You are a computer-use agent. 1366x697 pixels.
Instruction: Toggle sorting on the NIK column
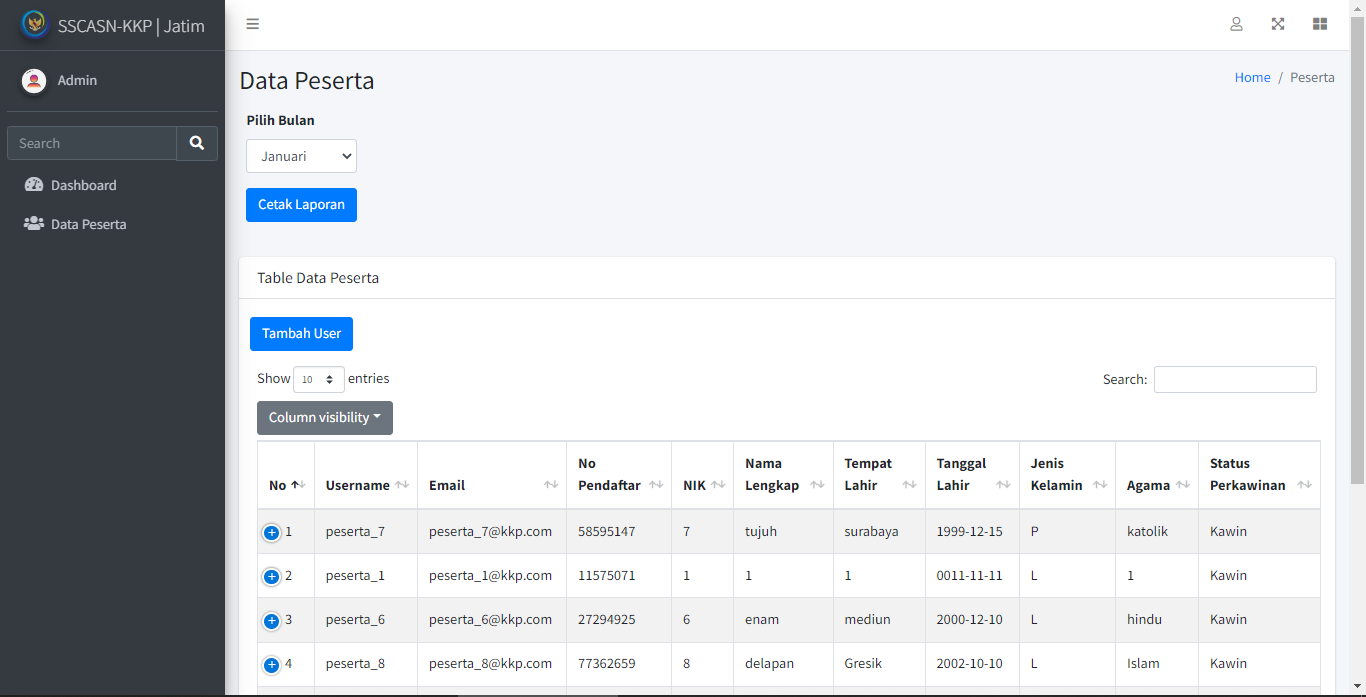coord(716,484)
